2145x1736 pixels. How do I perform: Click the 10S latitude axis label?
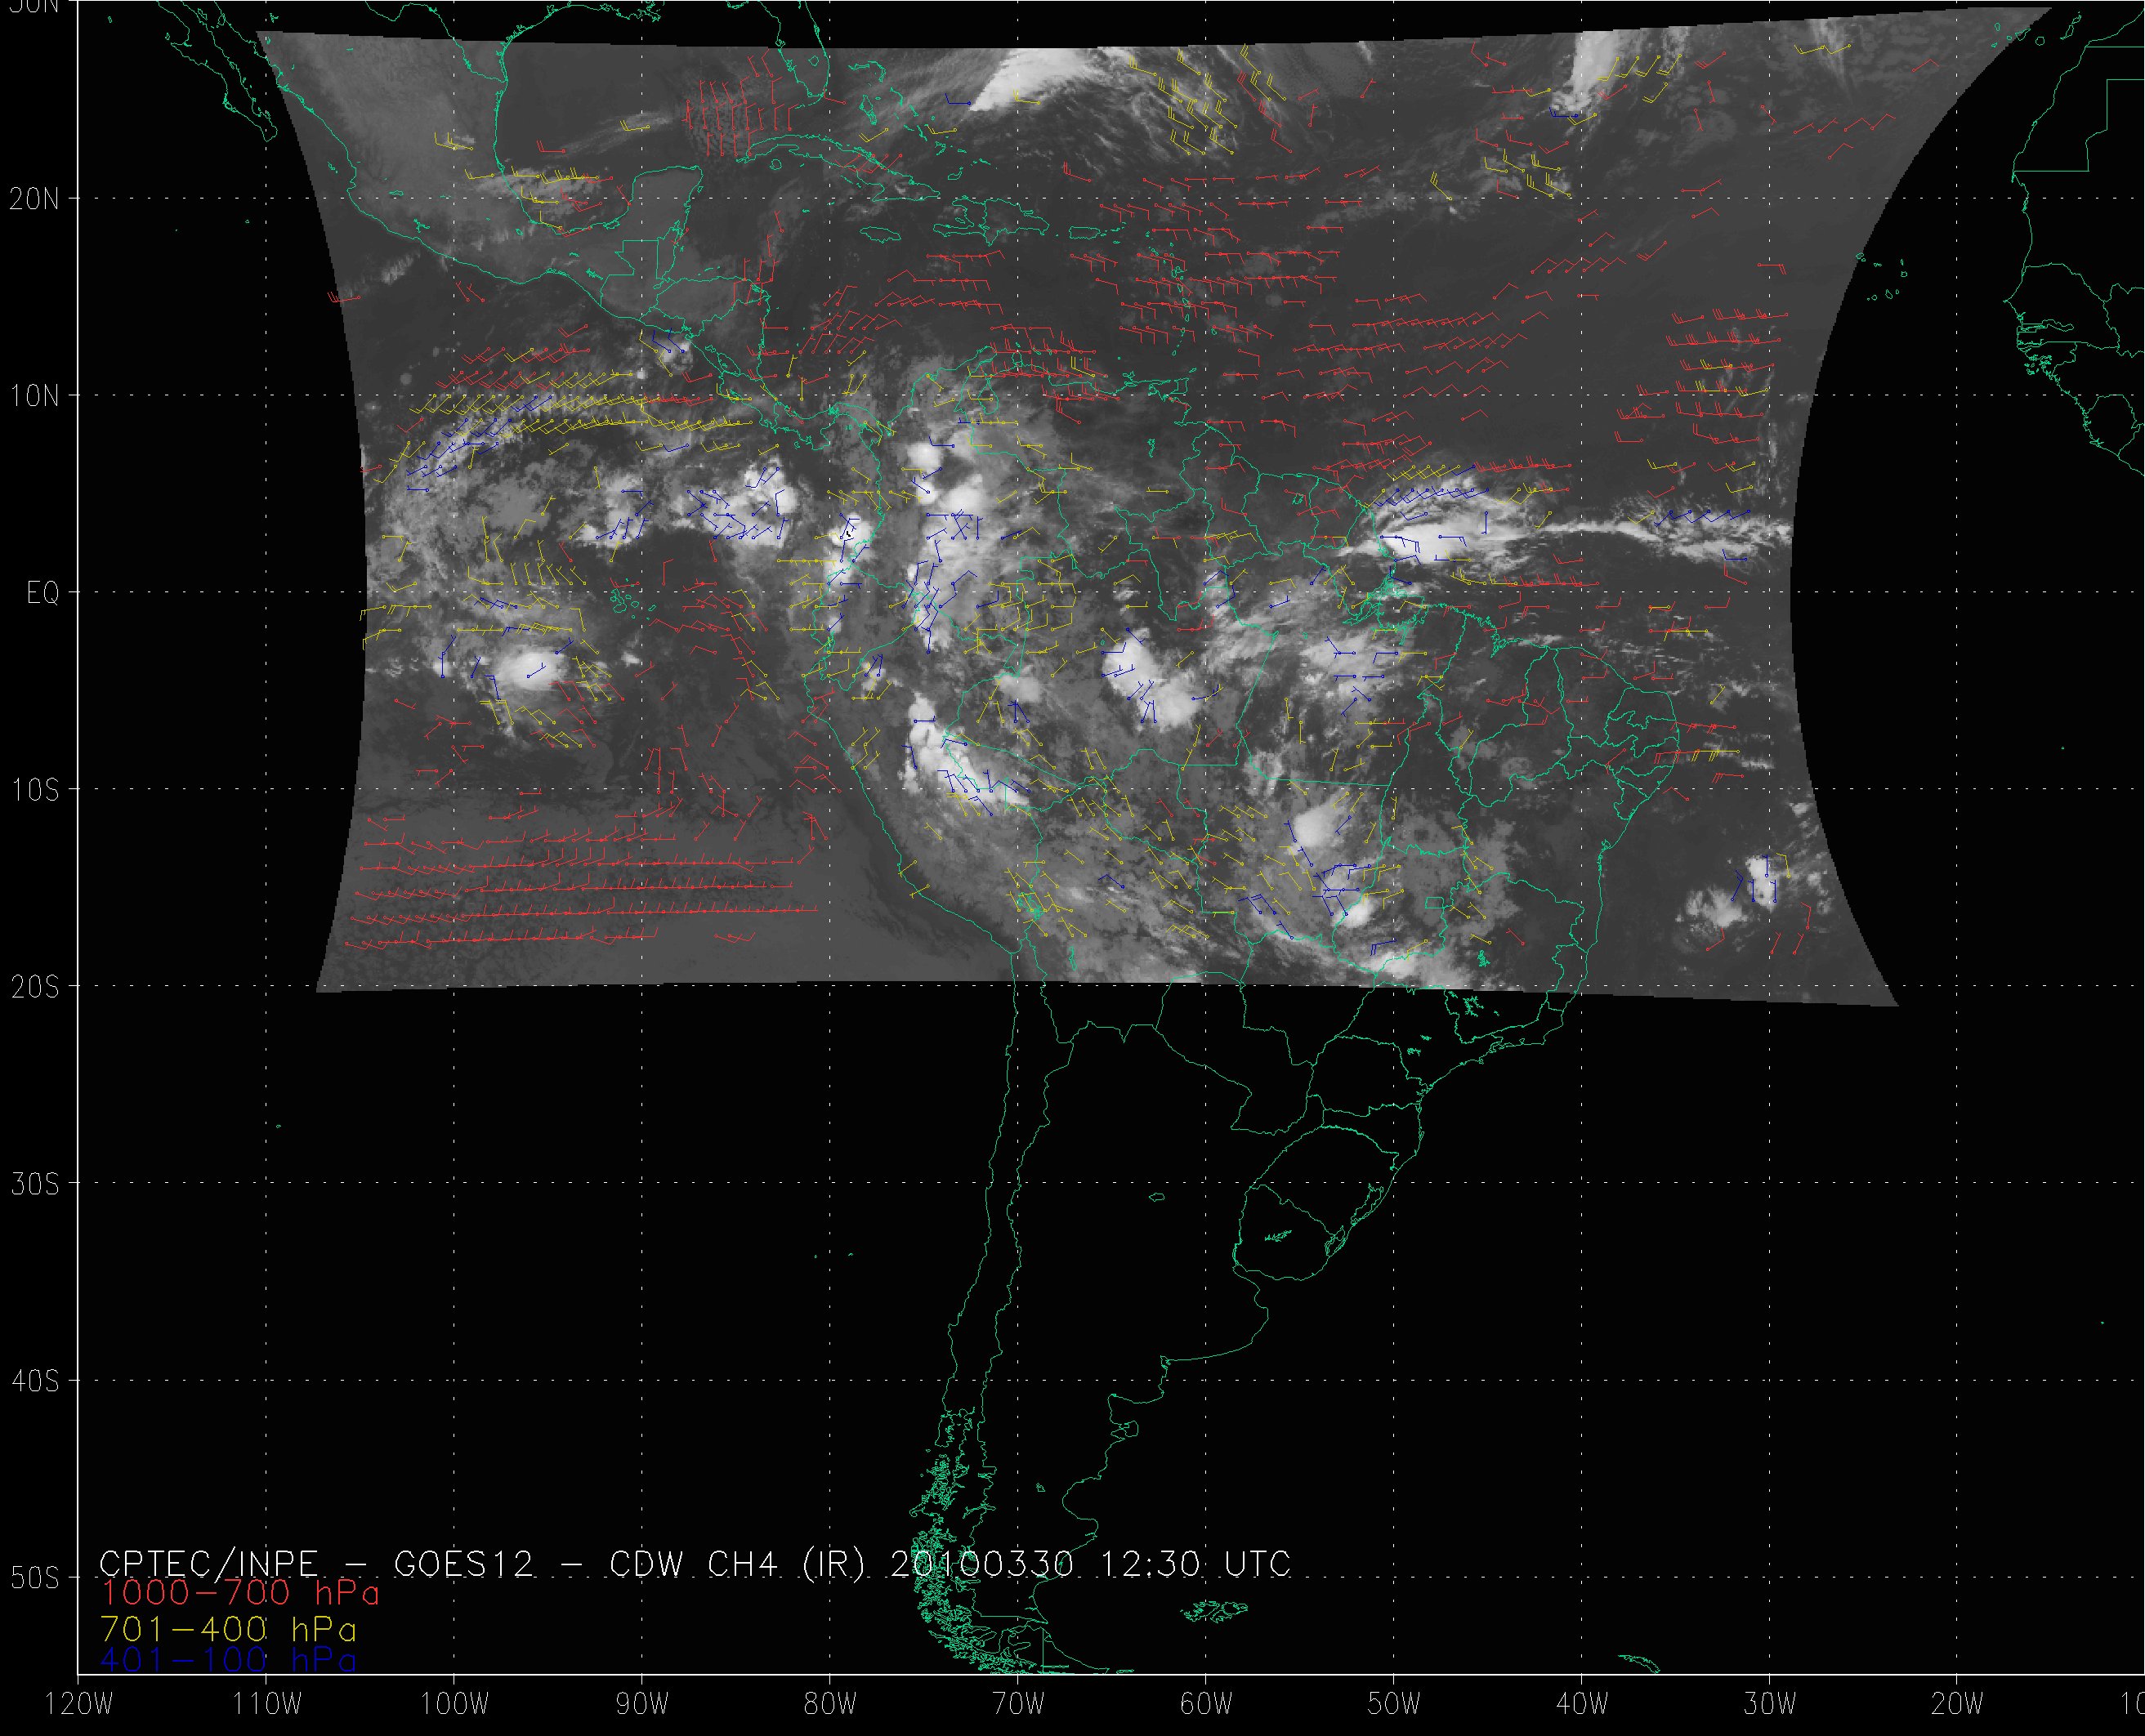34,790
